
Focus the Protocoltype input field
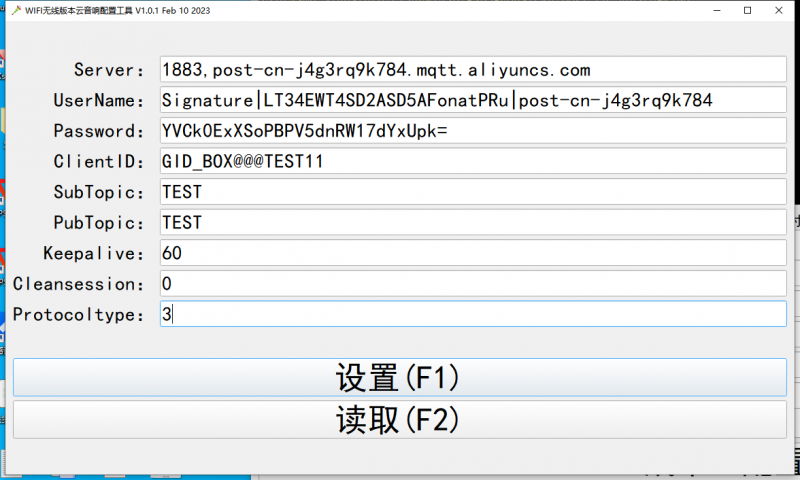coord(473,314)
